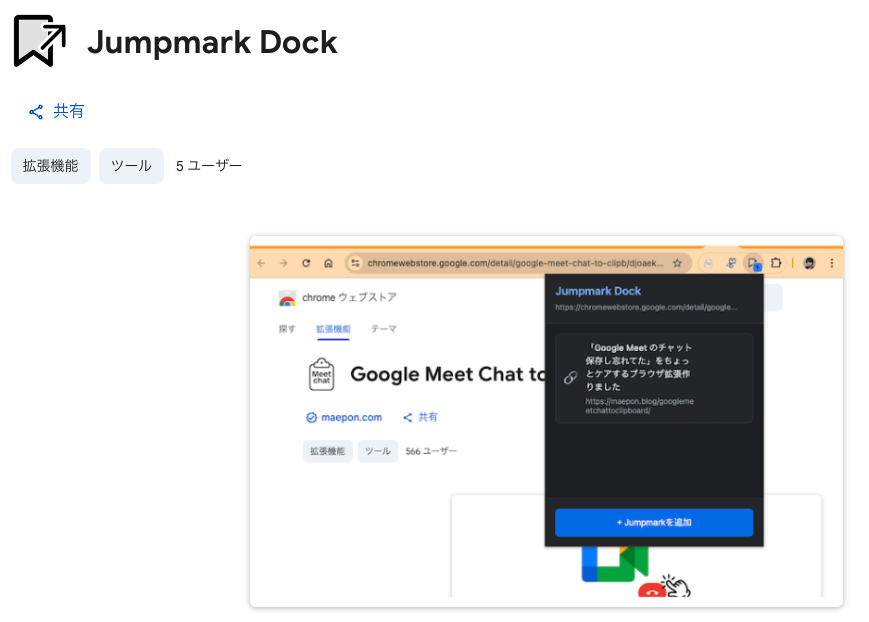The height and width of the screenshot is (622, 869).
Task: Select the 拡張機能 tab in the preview
Action: tap(333, 329)
